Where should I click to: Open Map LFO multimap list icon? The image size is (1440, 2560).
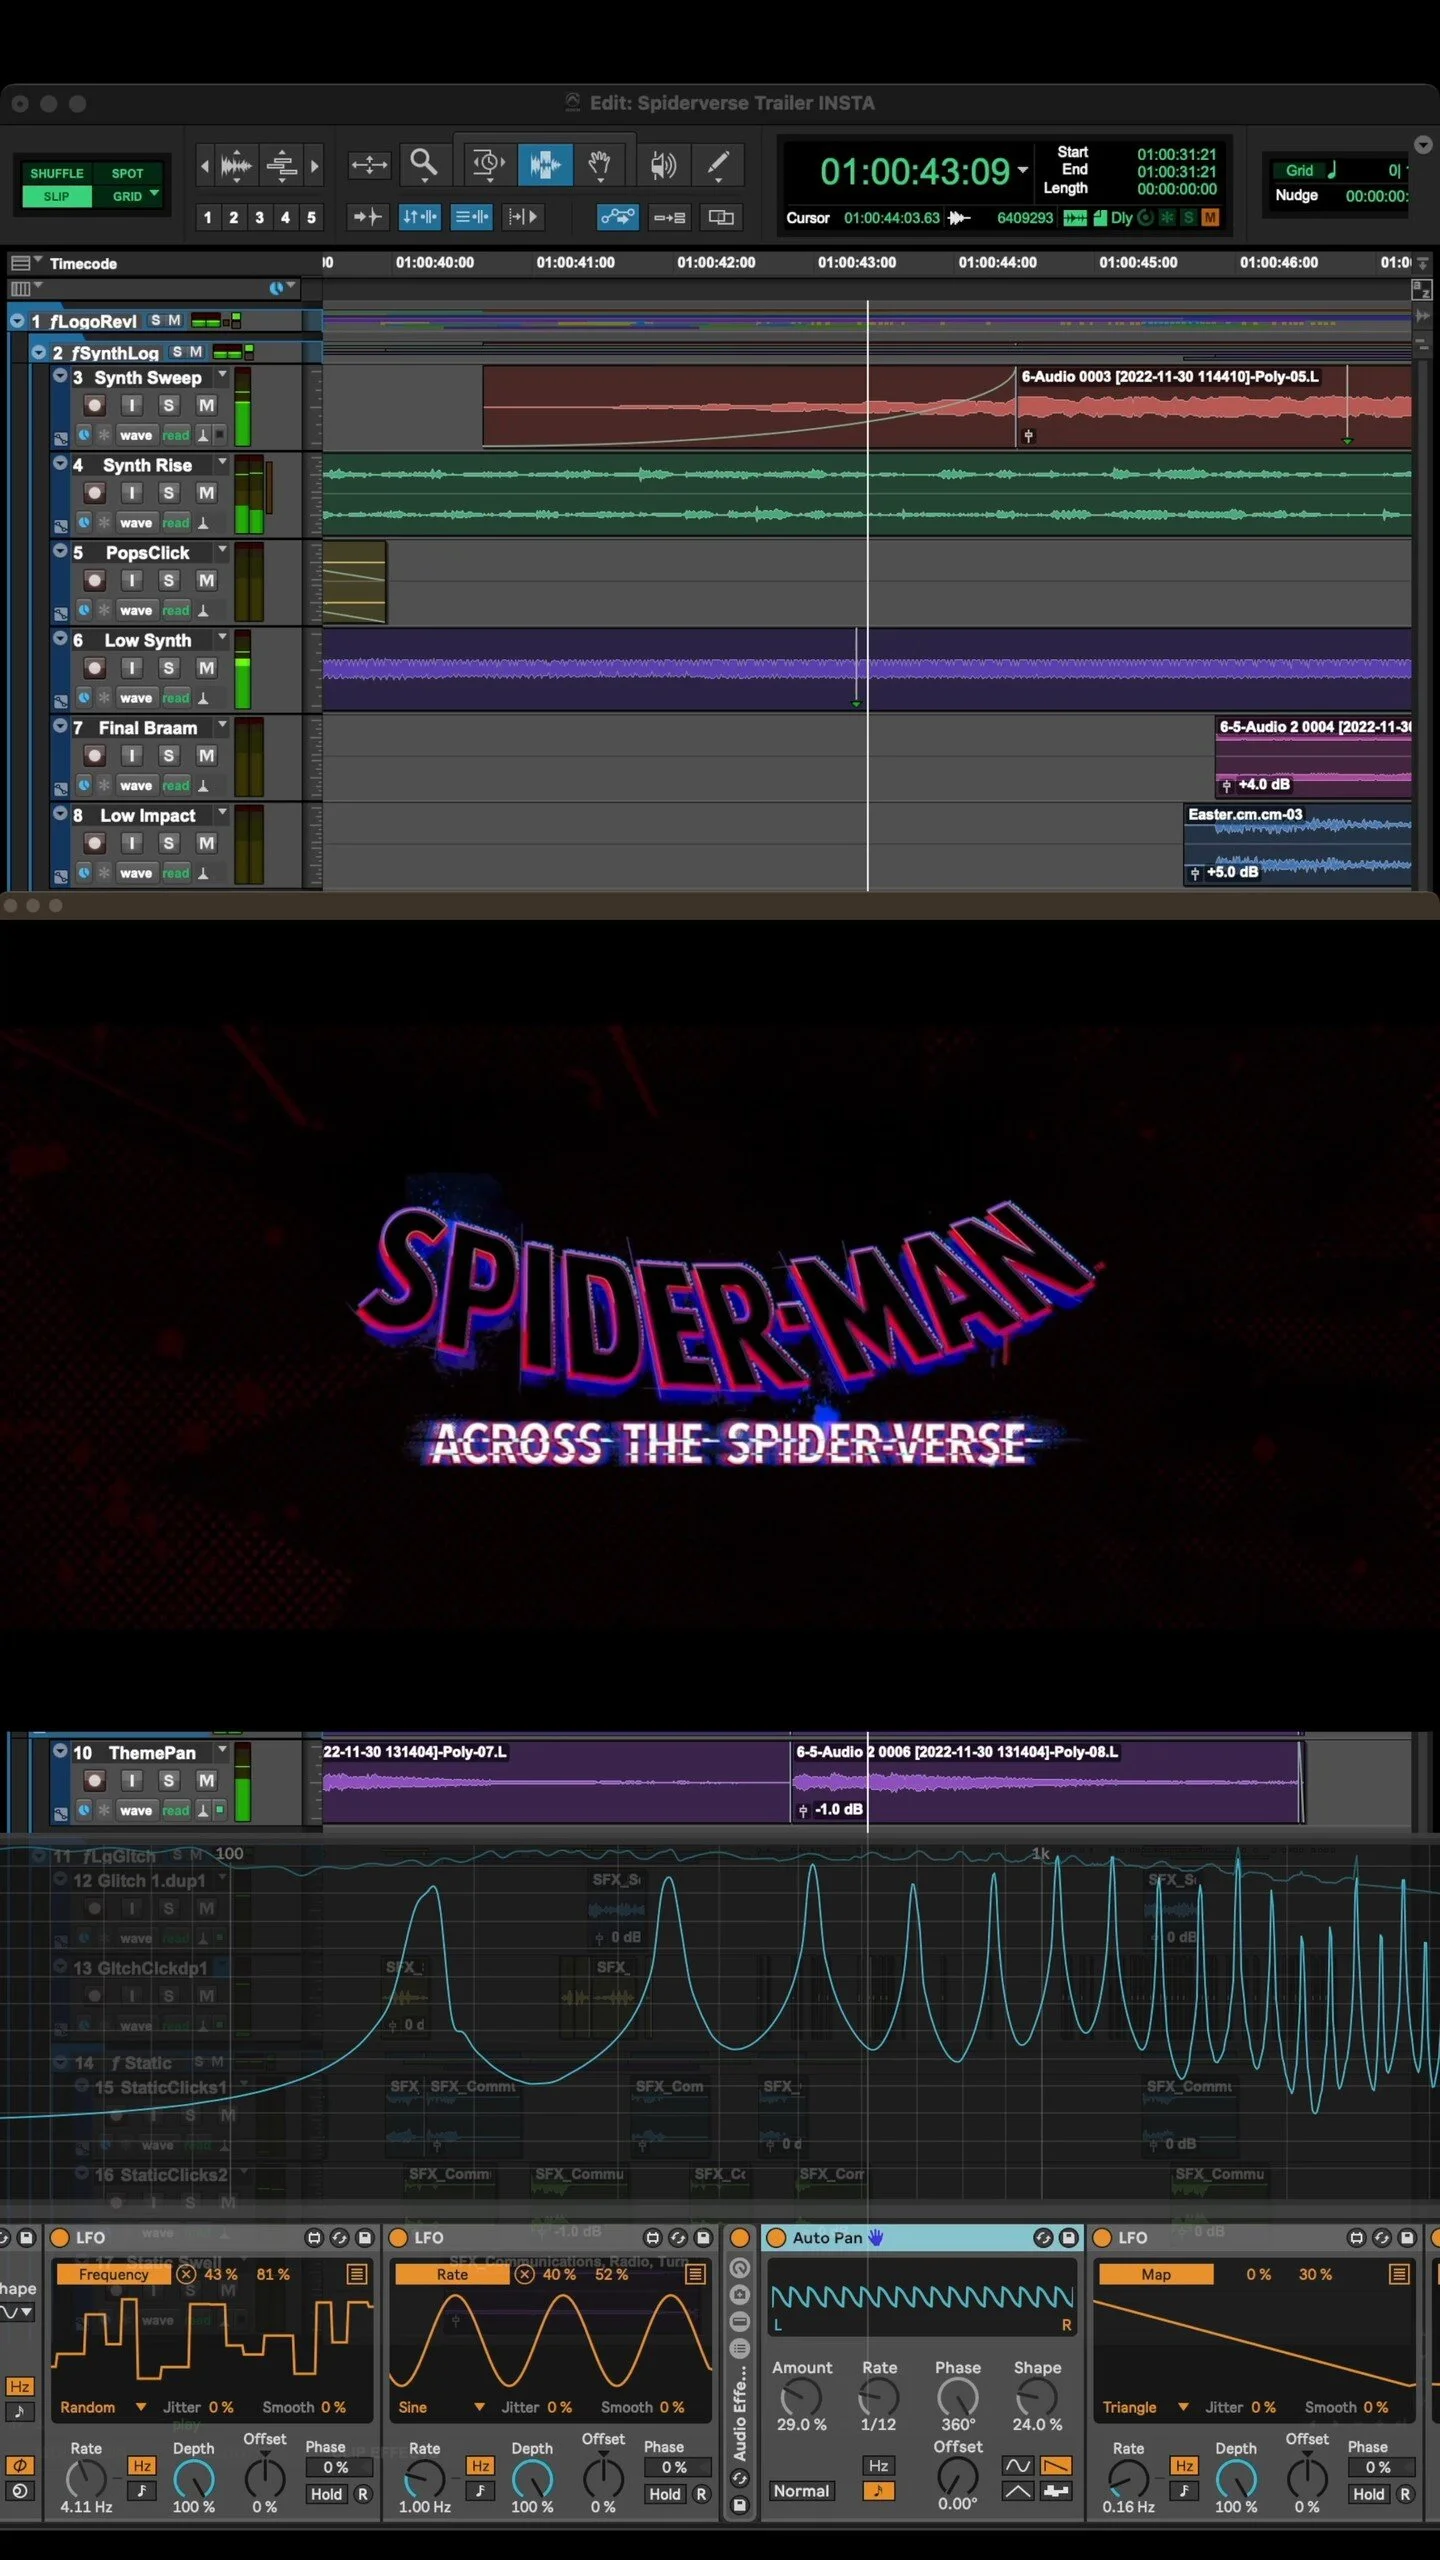[1399, 2273]
